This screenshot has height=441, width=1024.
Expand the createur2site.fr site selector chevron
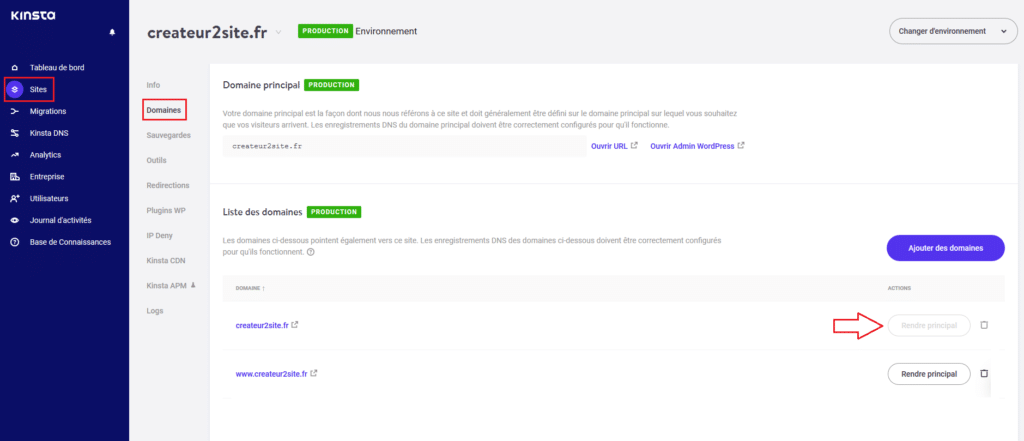[278, 32]
